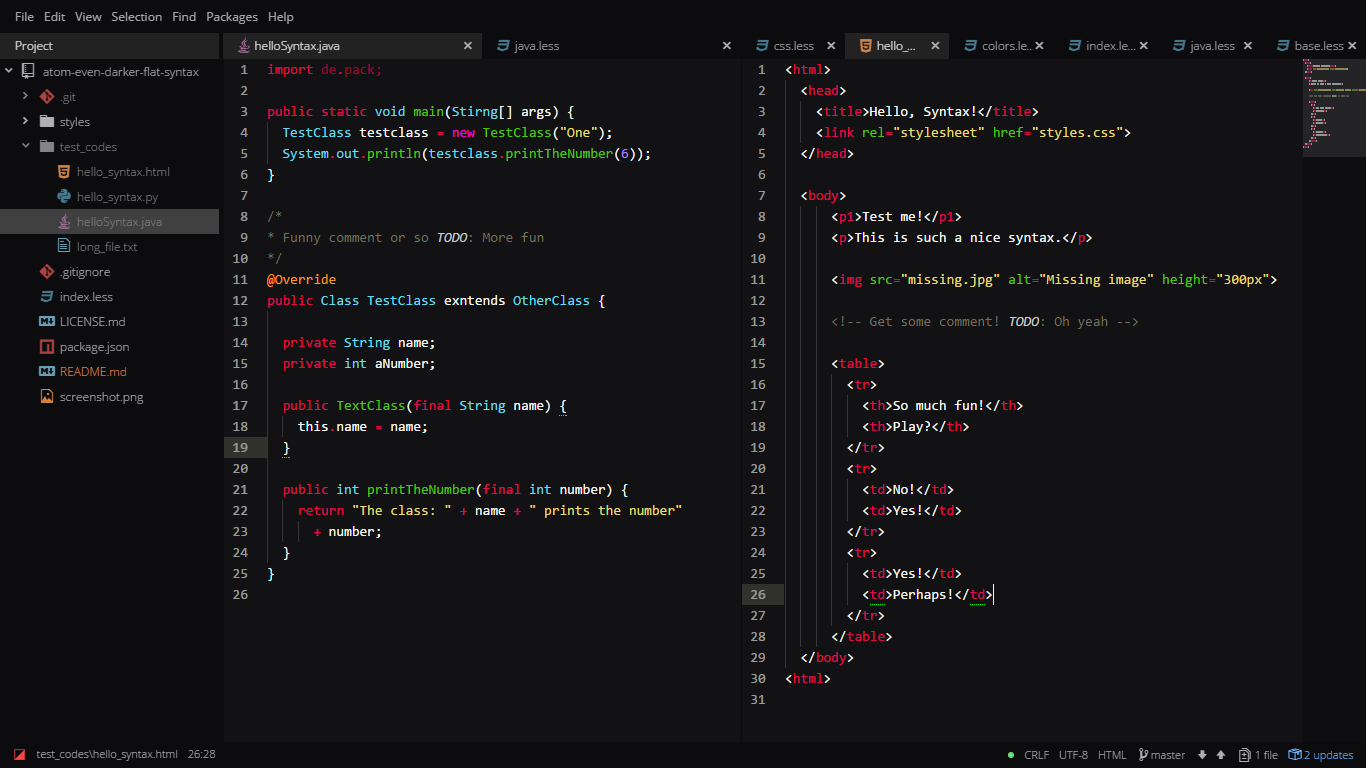
Task: Open the Edit menu
Action: coord(55,16)
